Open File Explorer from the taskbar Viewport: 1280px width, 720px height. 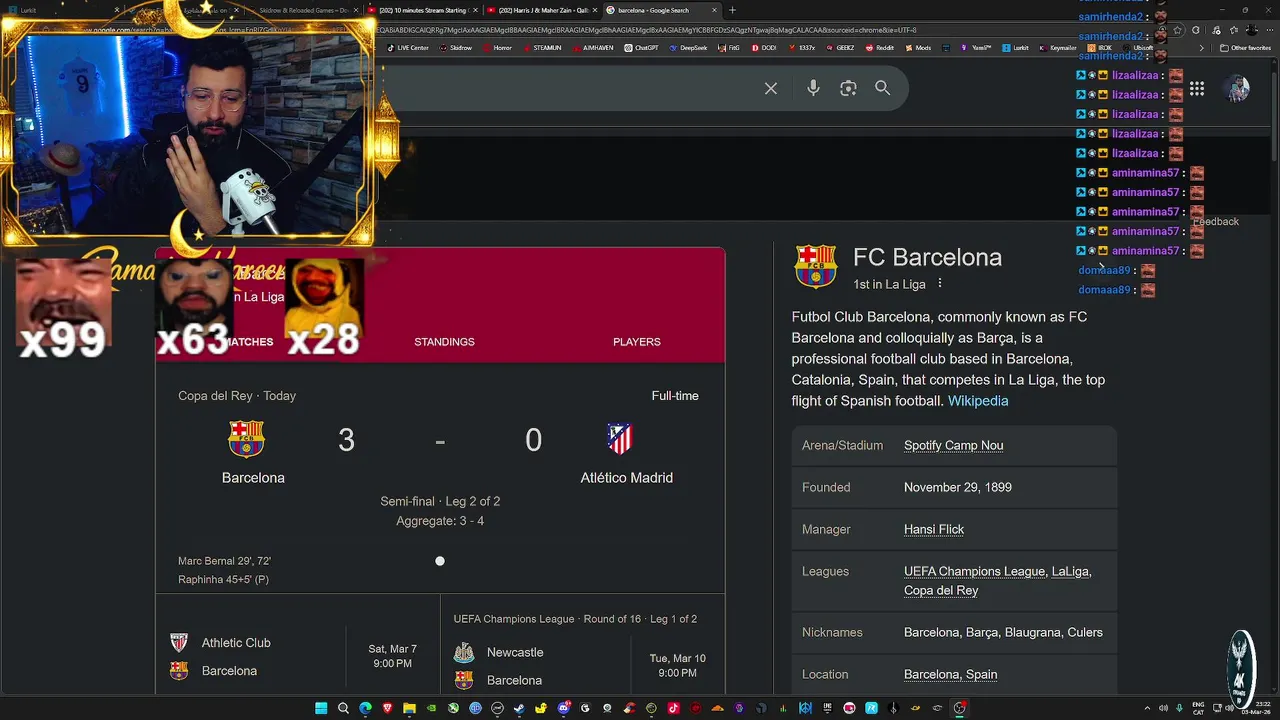point(409,708)
